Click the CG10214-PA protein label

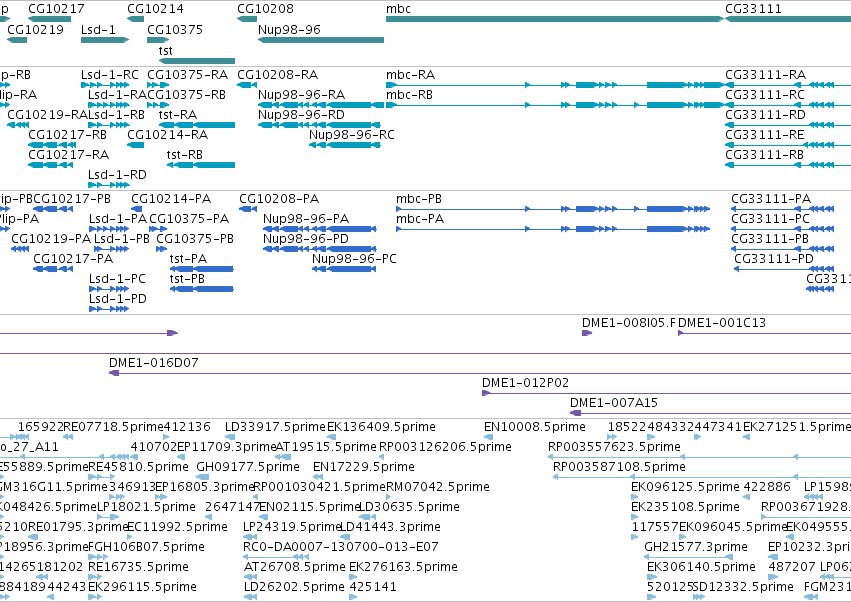[171, 199]
